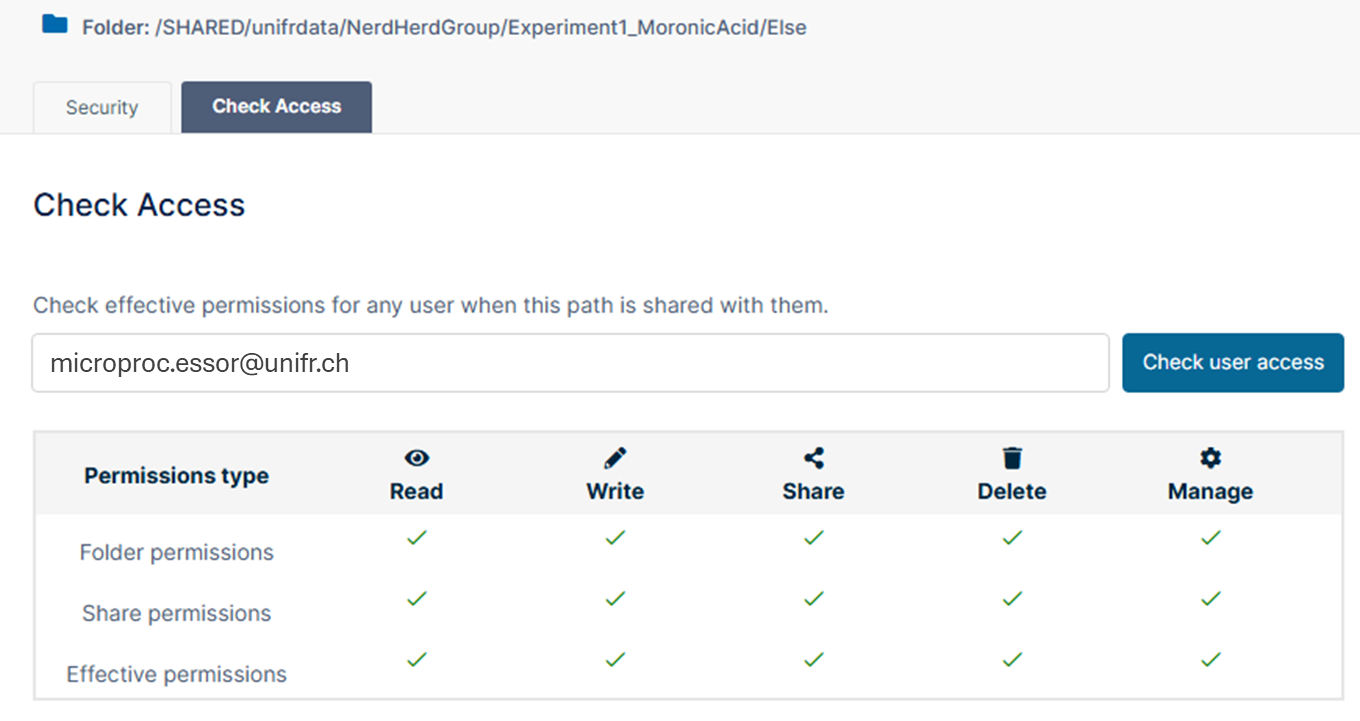Select the Check Access tab

[277, 107]
